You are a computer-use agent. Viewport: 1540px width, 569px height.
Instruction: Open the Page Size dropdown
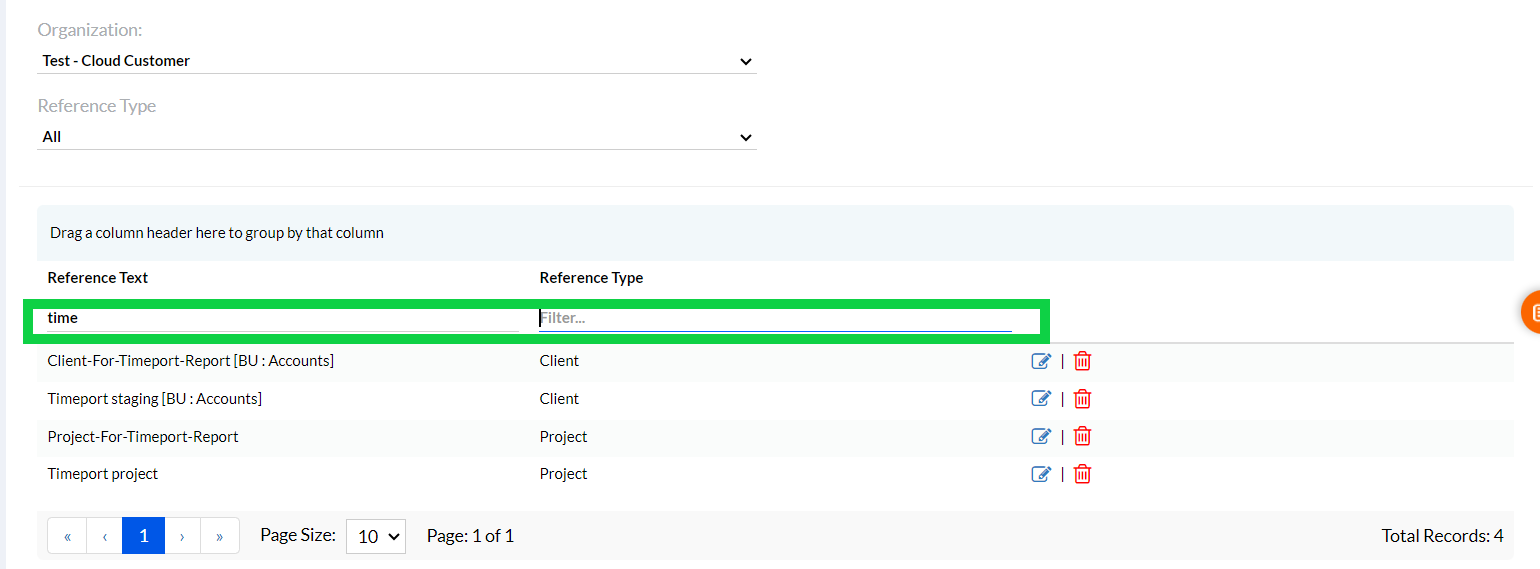click(375, 536)
